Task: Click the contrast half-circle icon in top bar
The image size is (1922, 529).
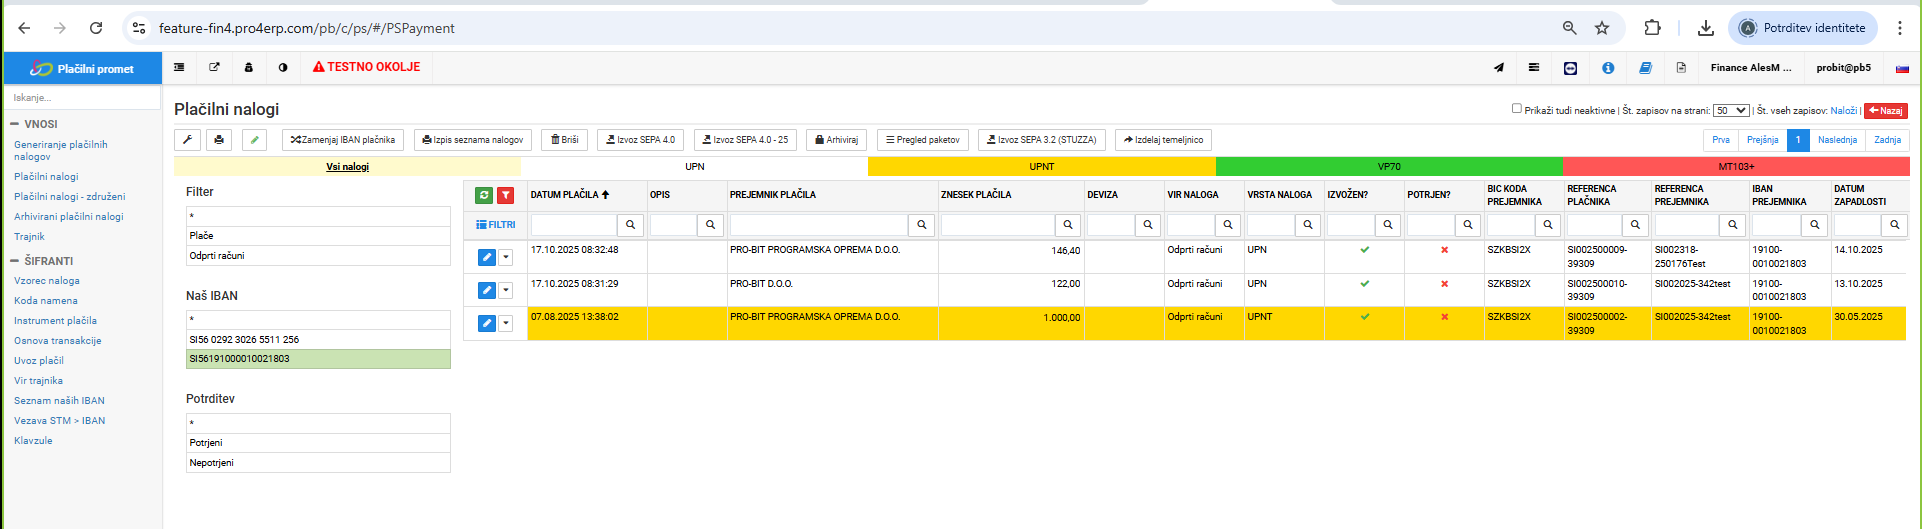Action: (283, 67)
